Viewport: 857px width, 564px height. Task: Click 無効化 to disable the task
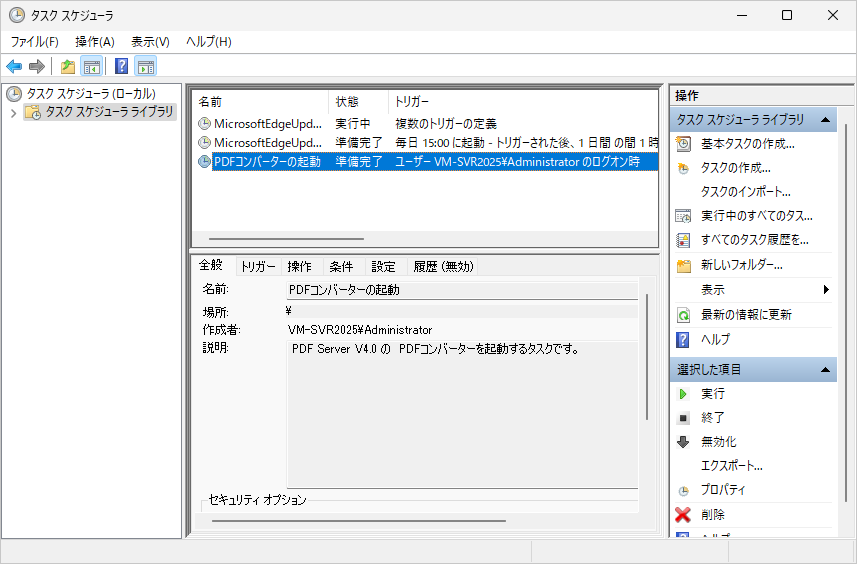(719, 442)
